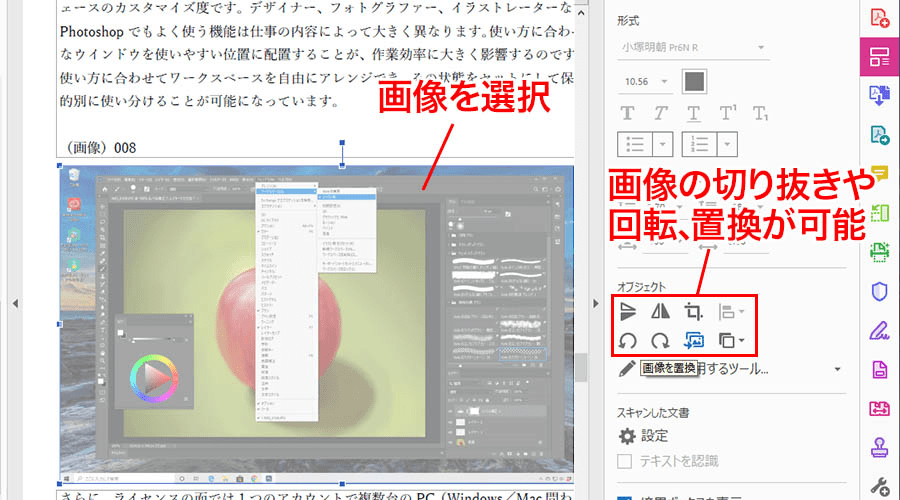900x500 pixels.
Task: Open the 10.56 font size dropdown
Action: 645,82
